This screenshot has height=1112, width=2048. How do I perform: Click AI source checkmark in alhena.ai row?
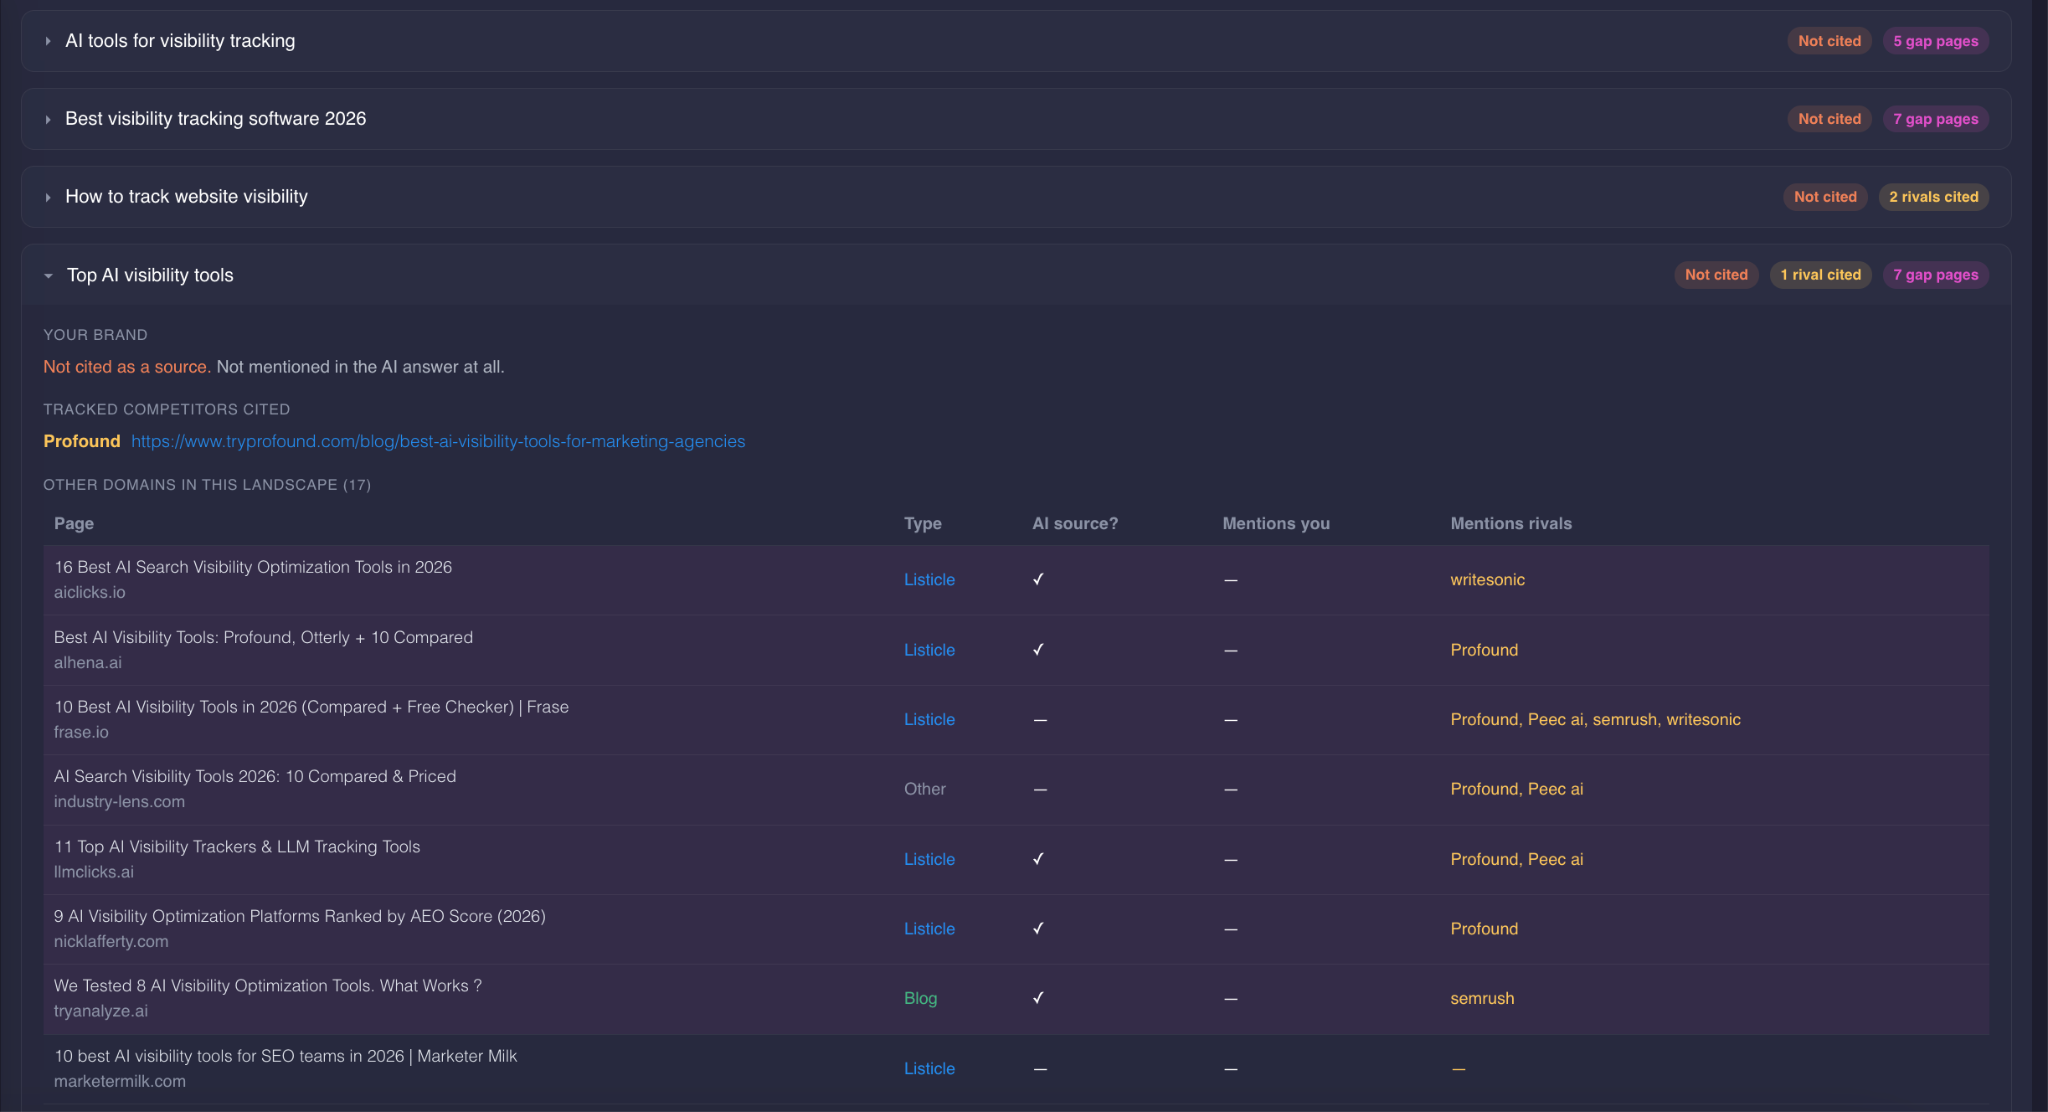pos(1038,649)
